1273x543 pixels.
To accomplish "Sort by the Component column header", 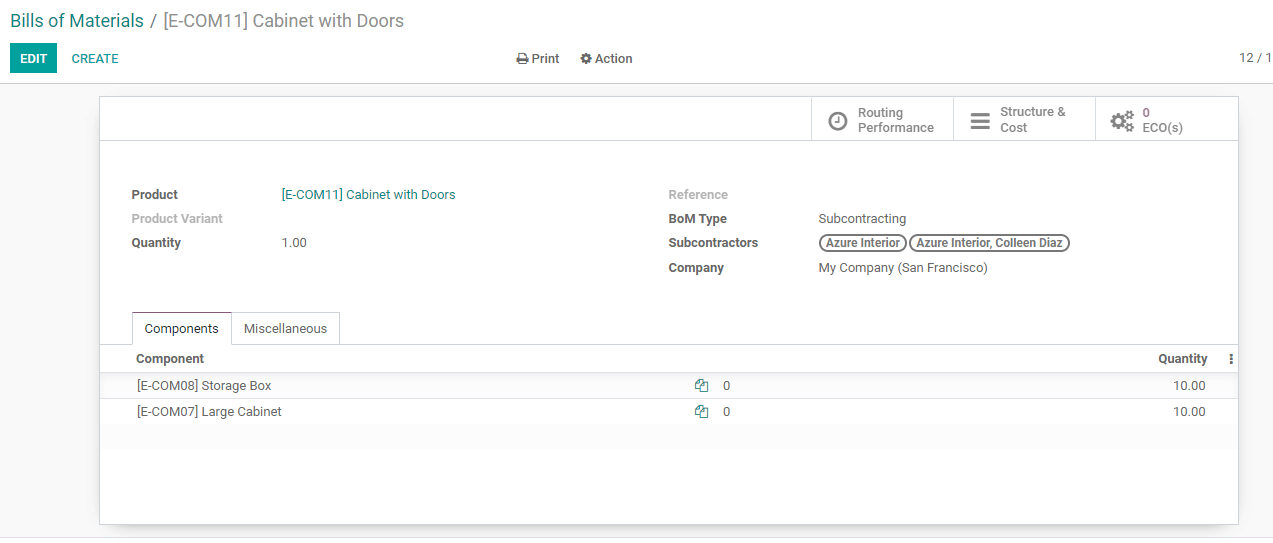I will coord(170,359).
